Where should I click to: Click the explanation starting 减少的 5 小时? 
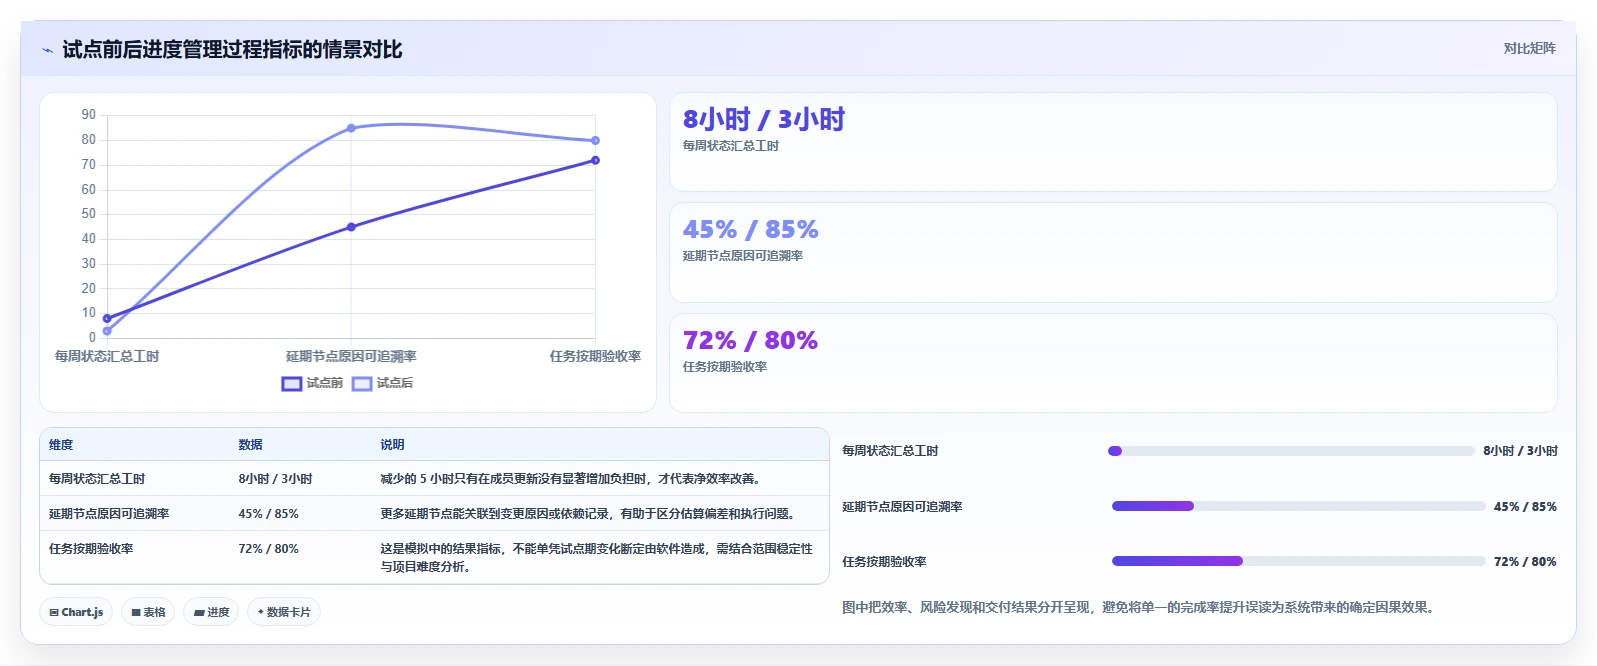point(572,479)
